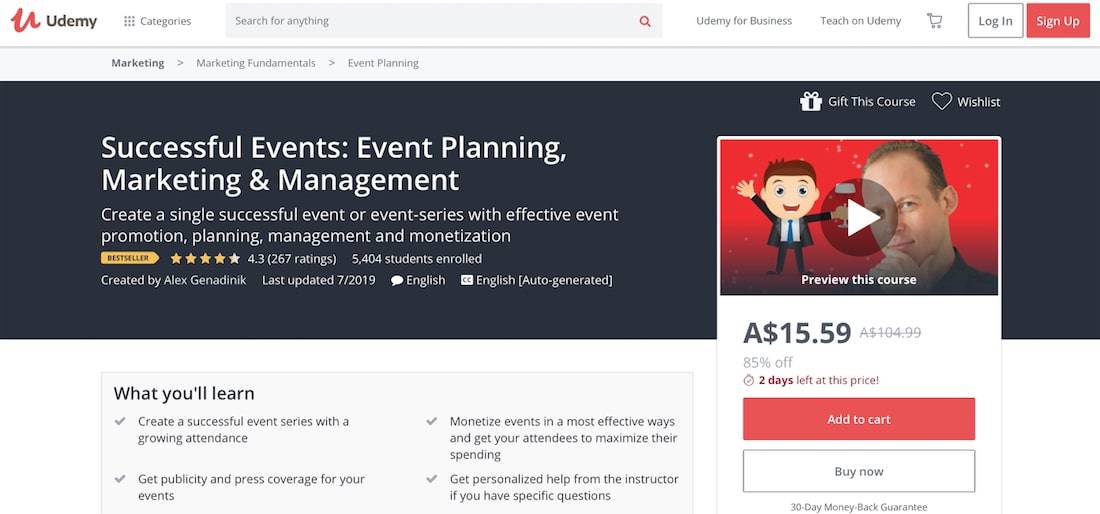This screenshot has height=514, width=1100.
Task: Open the 4.3 (267 ratings) text
Action: (x=292, y=259)
